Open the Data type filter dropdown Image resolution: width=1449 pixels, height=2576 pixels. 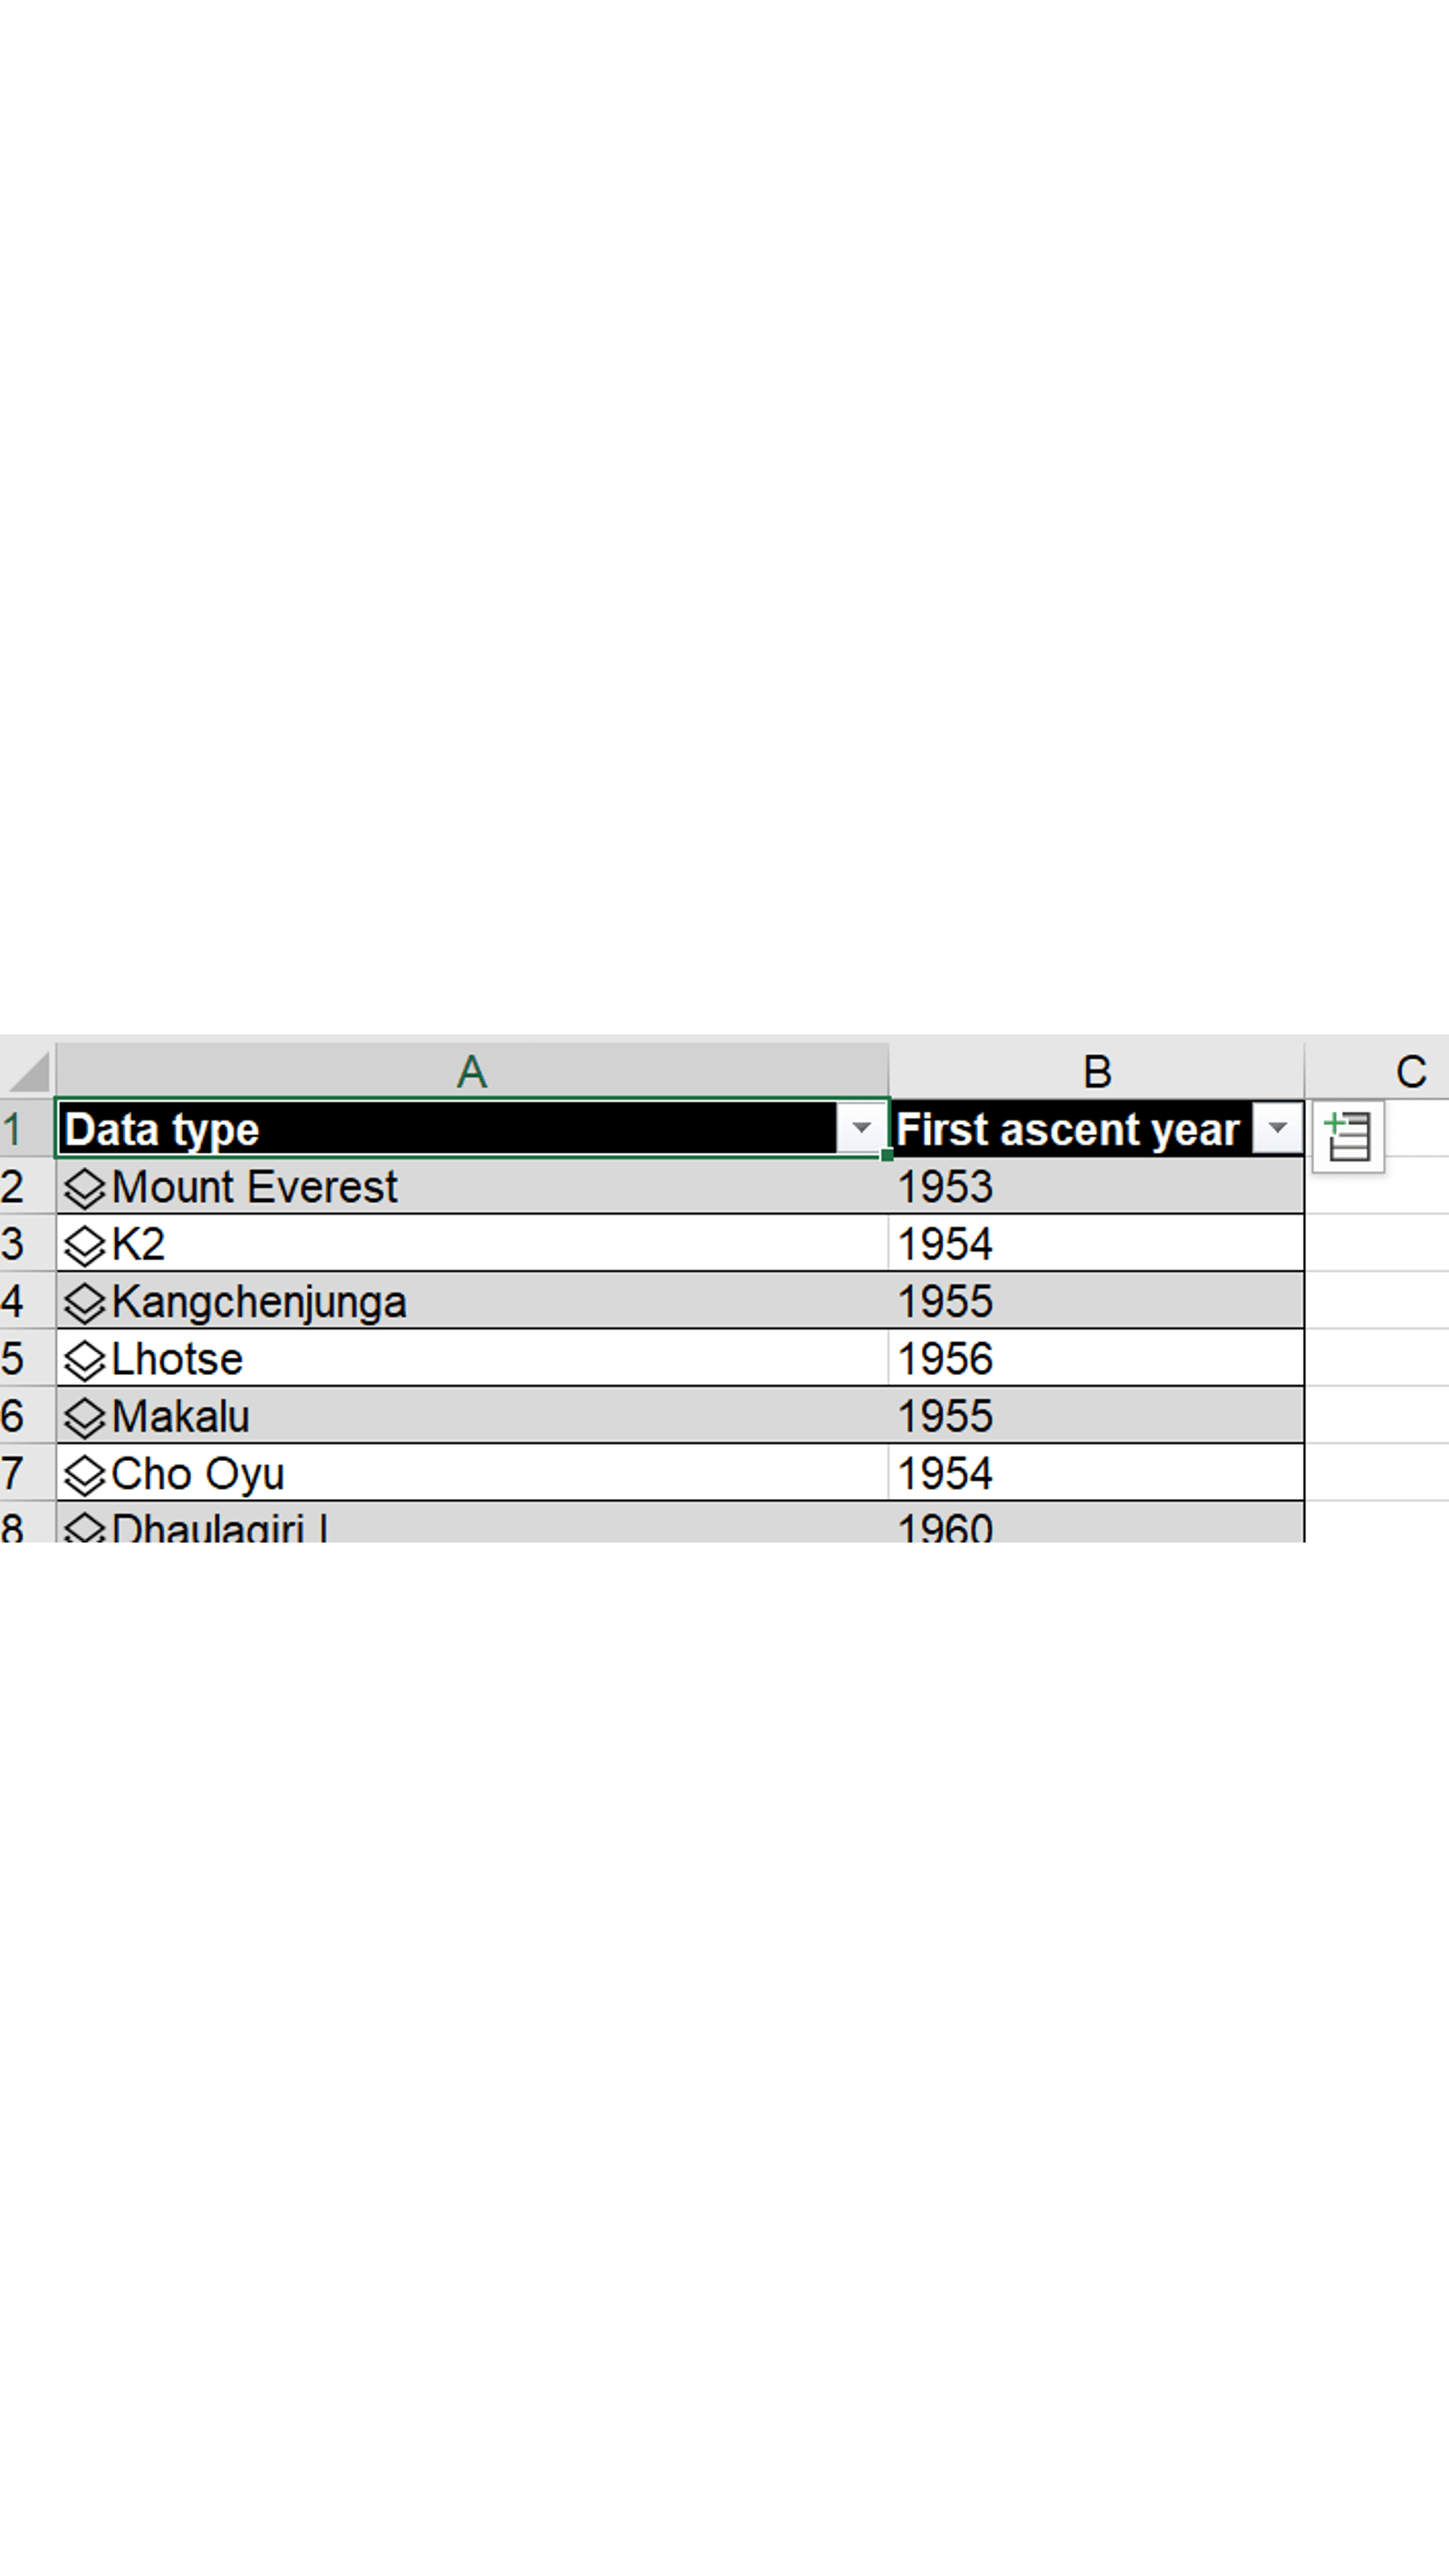coord(861,1129)
